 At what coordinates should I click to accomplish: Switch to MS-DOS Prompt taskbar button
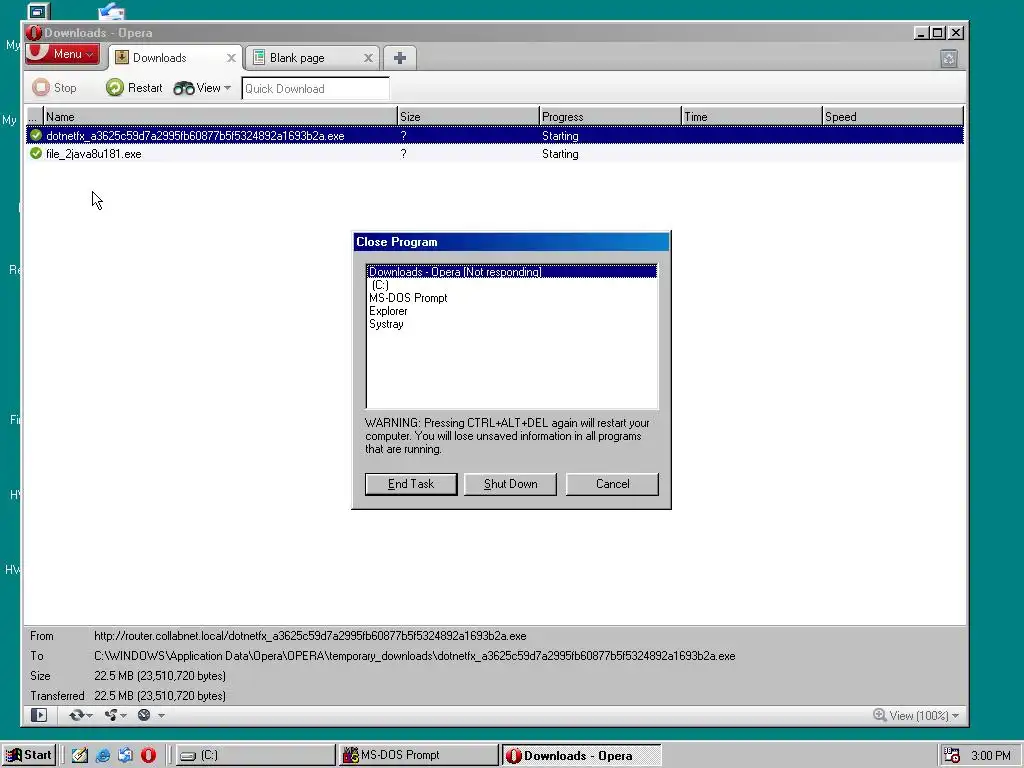[419, 756]
